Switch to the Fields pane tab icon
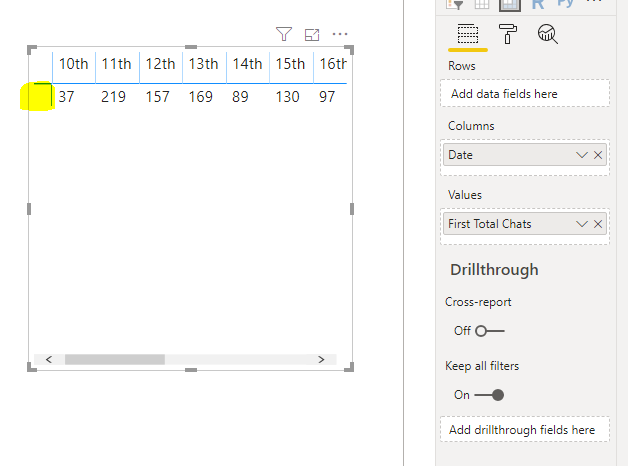 tap(468, 34)
